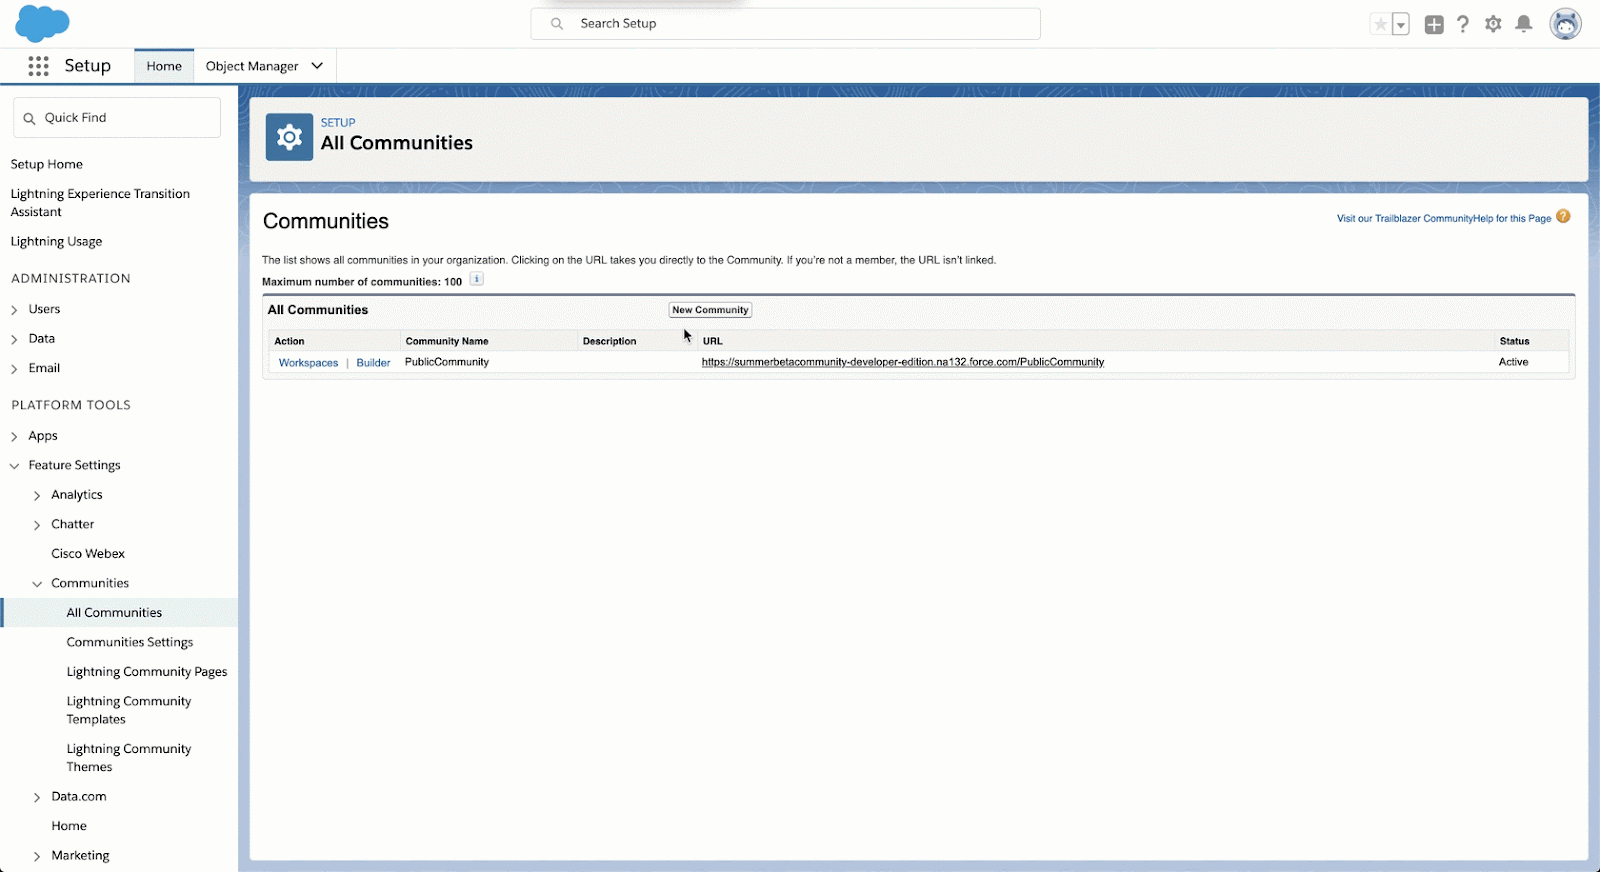Expand the Data.com node
Viewport: 1600px width, 872px height.
(x=37, y=798)
